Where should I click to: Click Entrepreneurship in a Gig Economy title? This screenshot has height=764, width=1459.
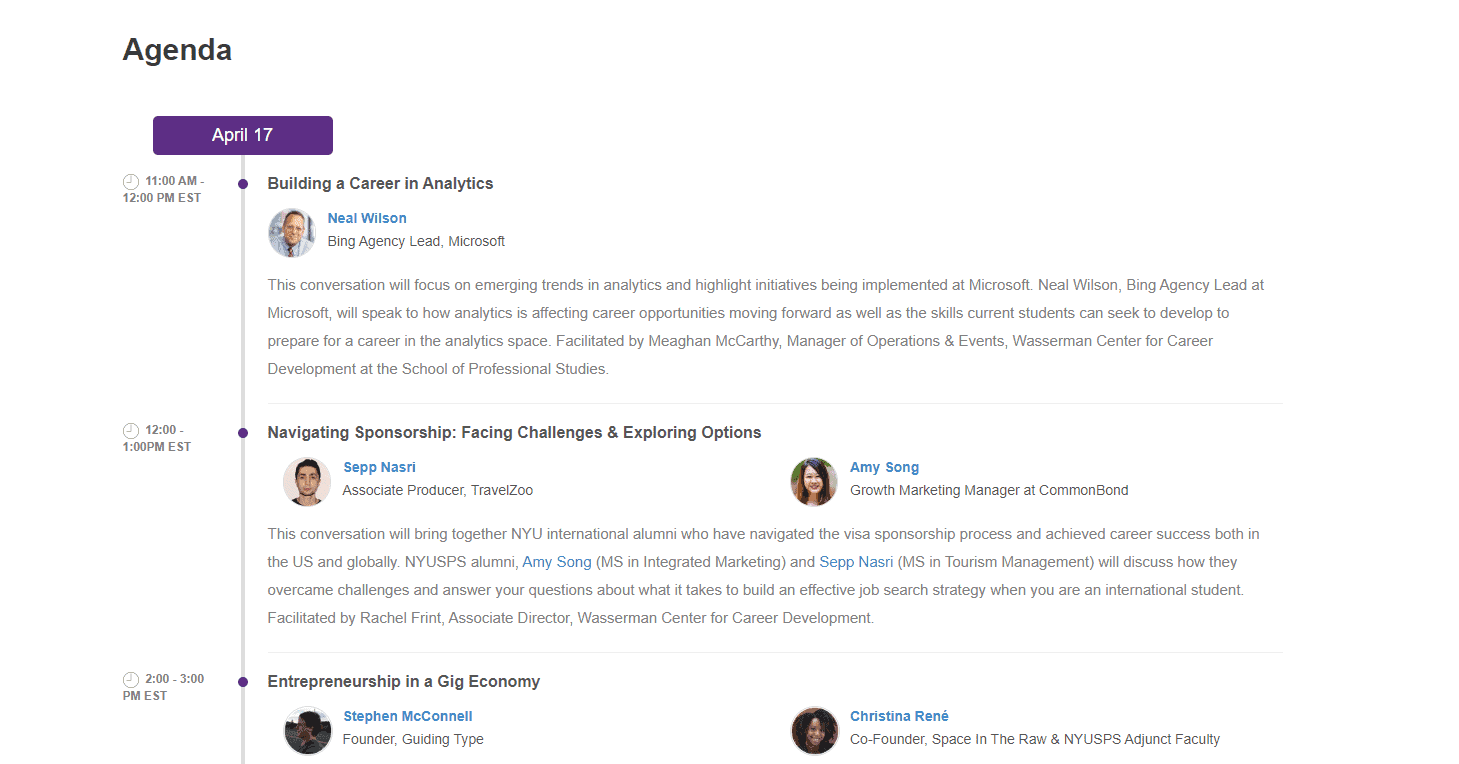tap(403, 681)
